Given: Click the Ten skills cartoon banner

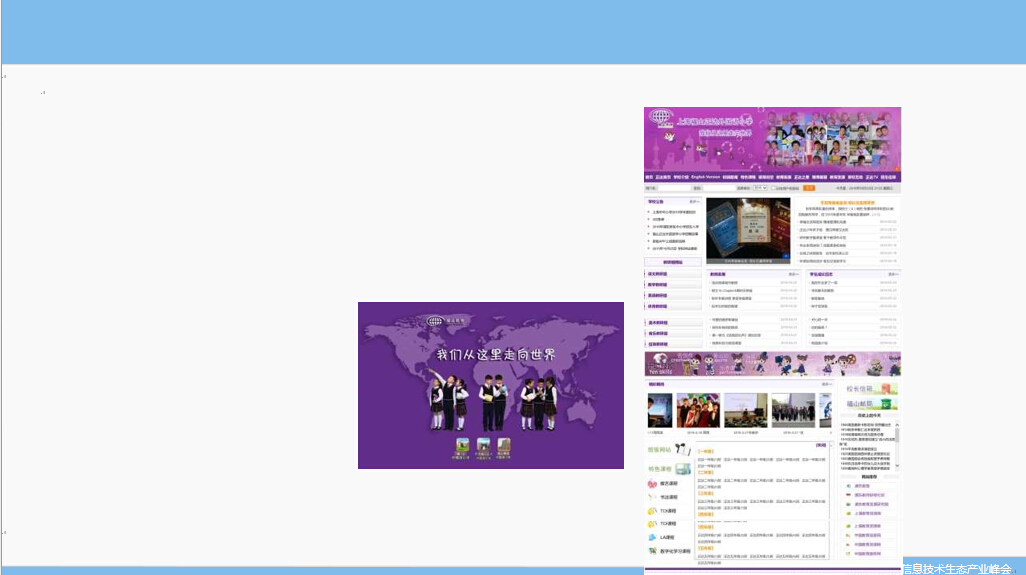Looking at the screenshot, I should (772, 364).
